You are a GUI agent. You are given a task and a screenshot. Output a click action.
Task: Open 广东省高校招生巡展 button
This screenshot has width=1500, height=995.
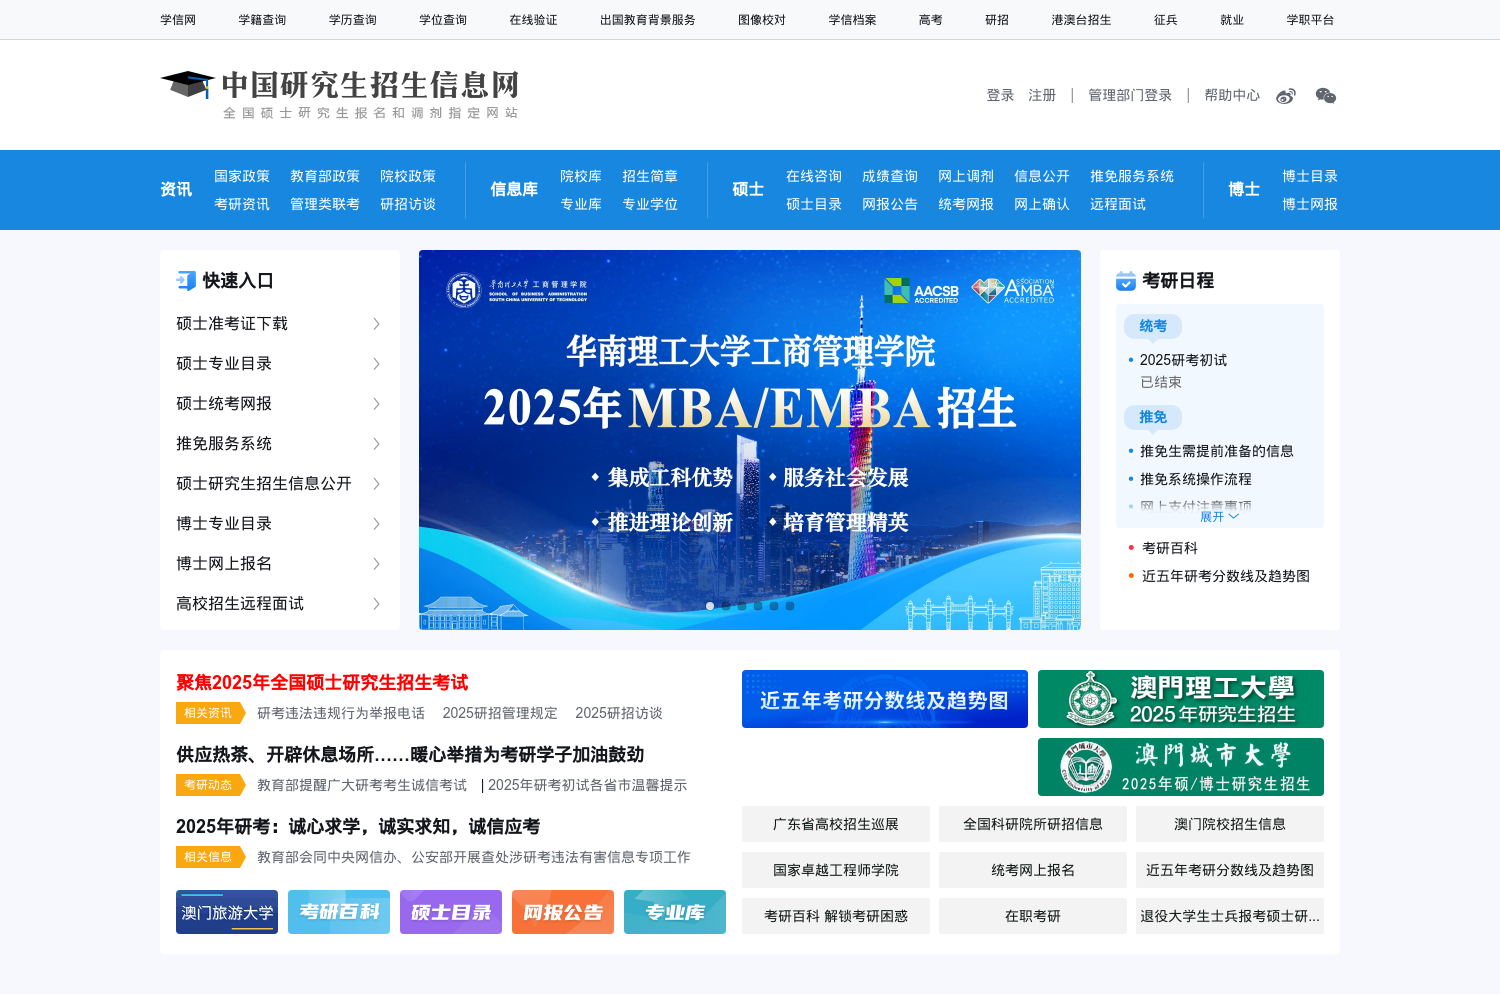click(836, 824)
